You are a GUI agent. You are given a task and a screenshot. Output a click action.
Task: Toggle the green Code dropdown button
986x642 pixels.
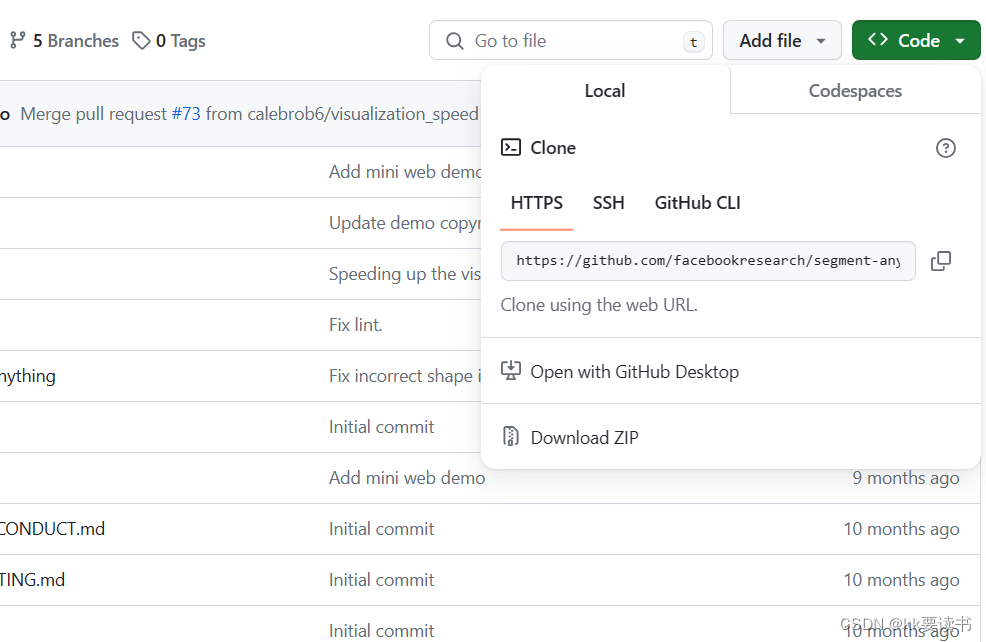pos(916,41)
